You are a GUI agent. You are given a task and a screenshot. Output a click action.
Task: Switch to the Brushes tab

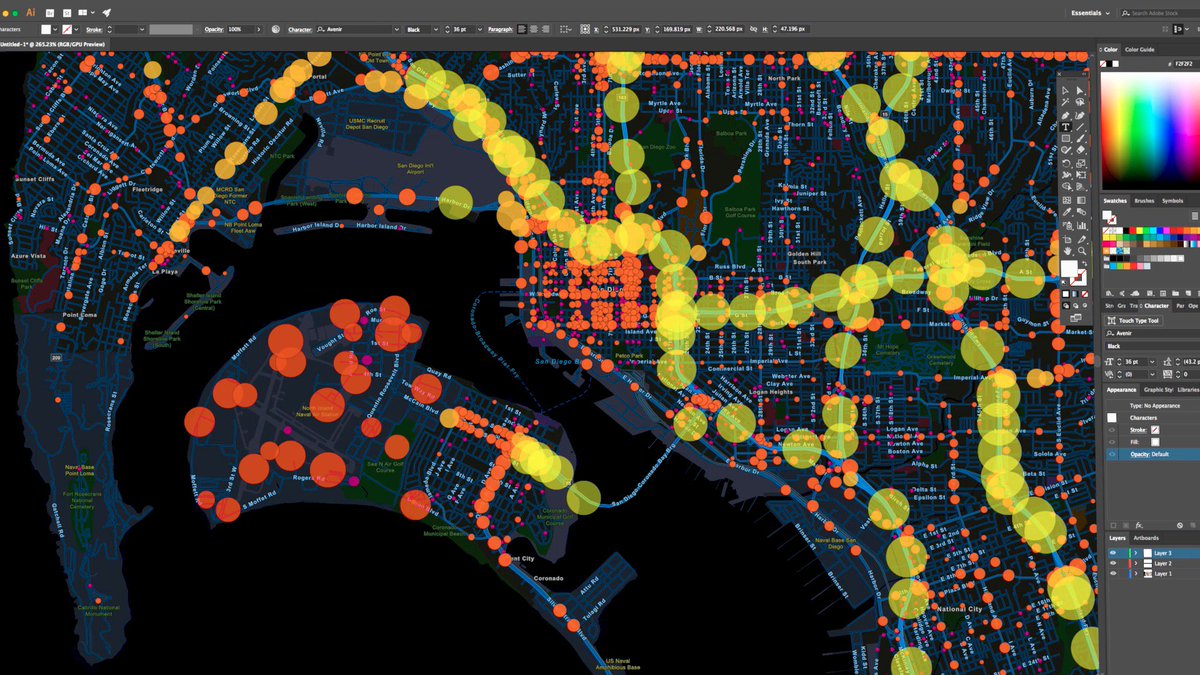(1144, 200)
